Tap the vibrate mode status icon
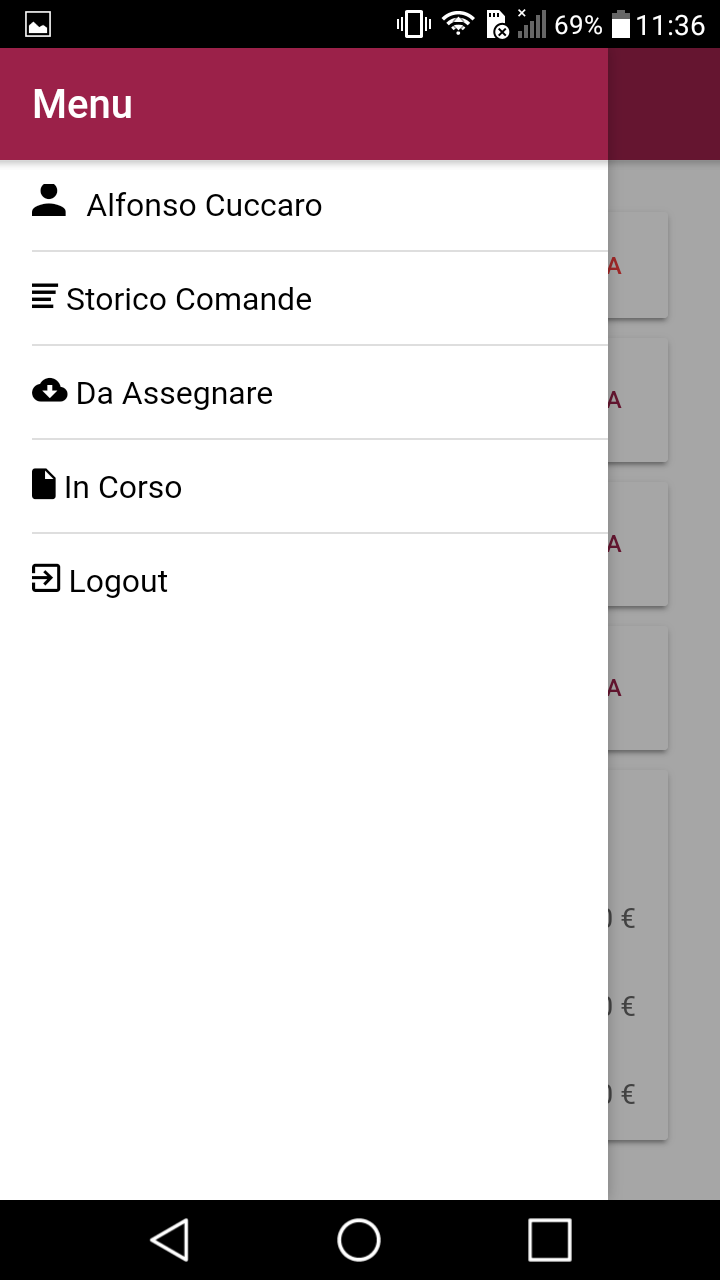 (413, 24)
